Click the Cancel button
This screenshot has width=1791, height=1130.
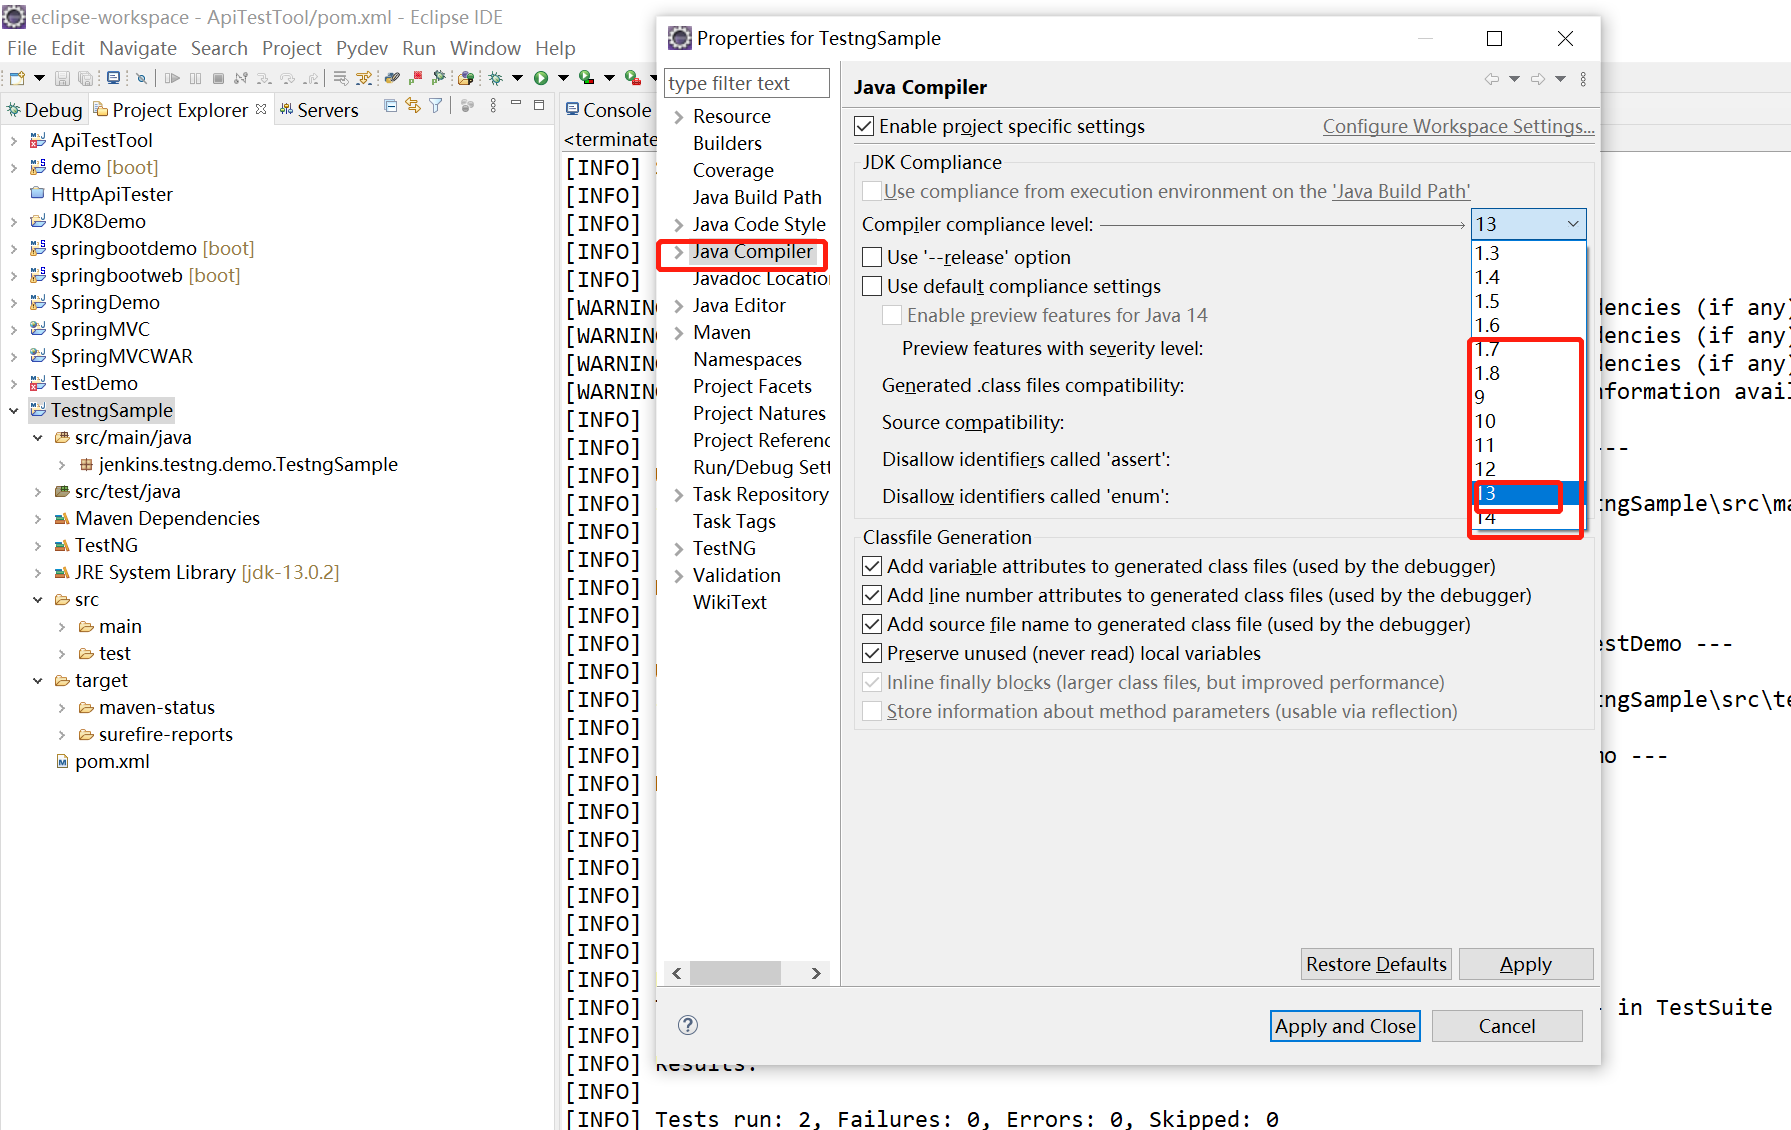(1507, 1027)
